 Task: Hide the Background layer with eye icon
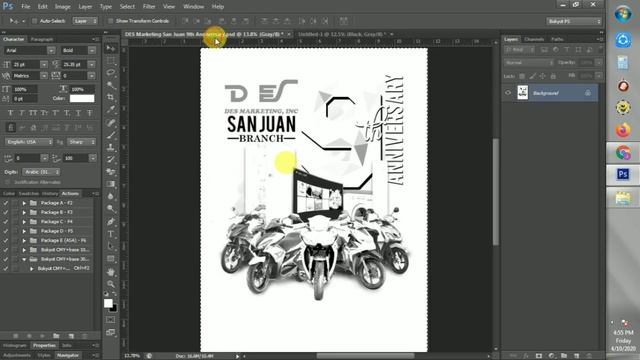click(508, 93)
